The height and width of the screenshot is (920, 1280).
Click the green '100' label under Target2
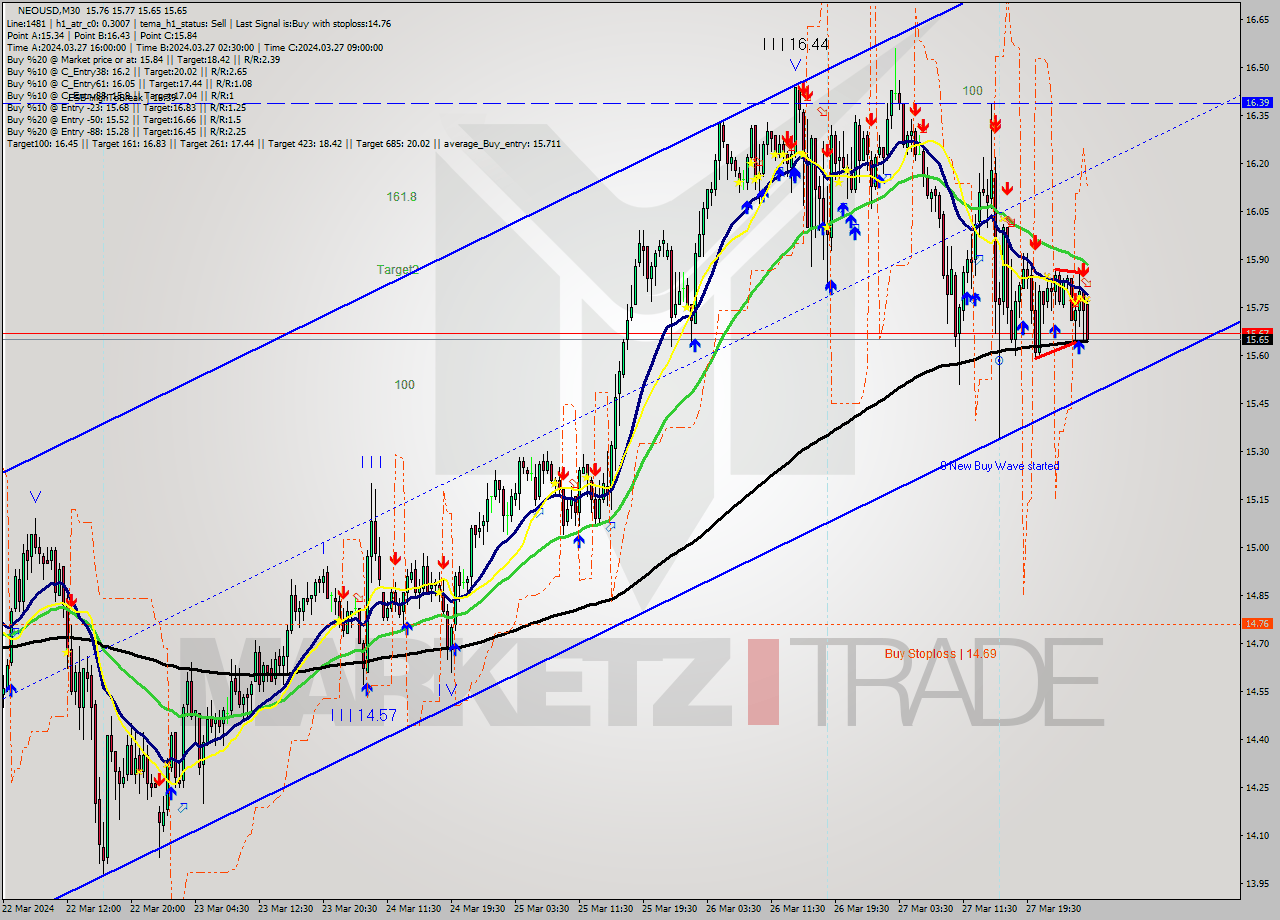(404, 385)
